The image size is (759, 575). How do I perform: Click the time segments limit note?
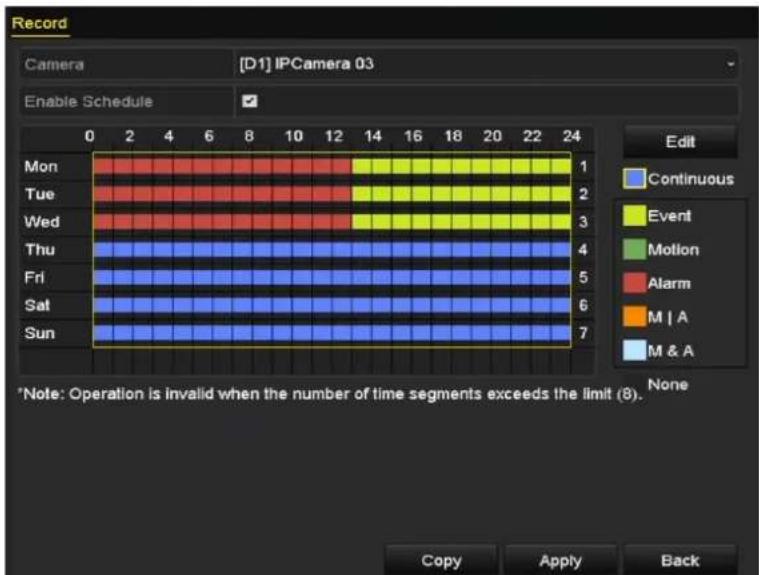click(331, 394)
